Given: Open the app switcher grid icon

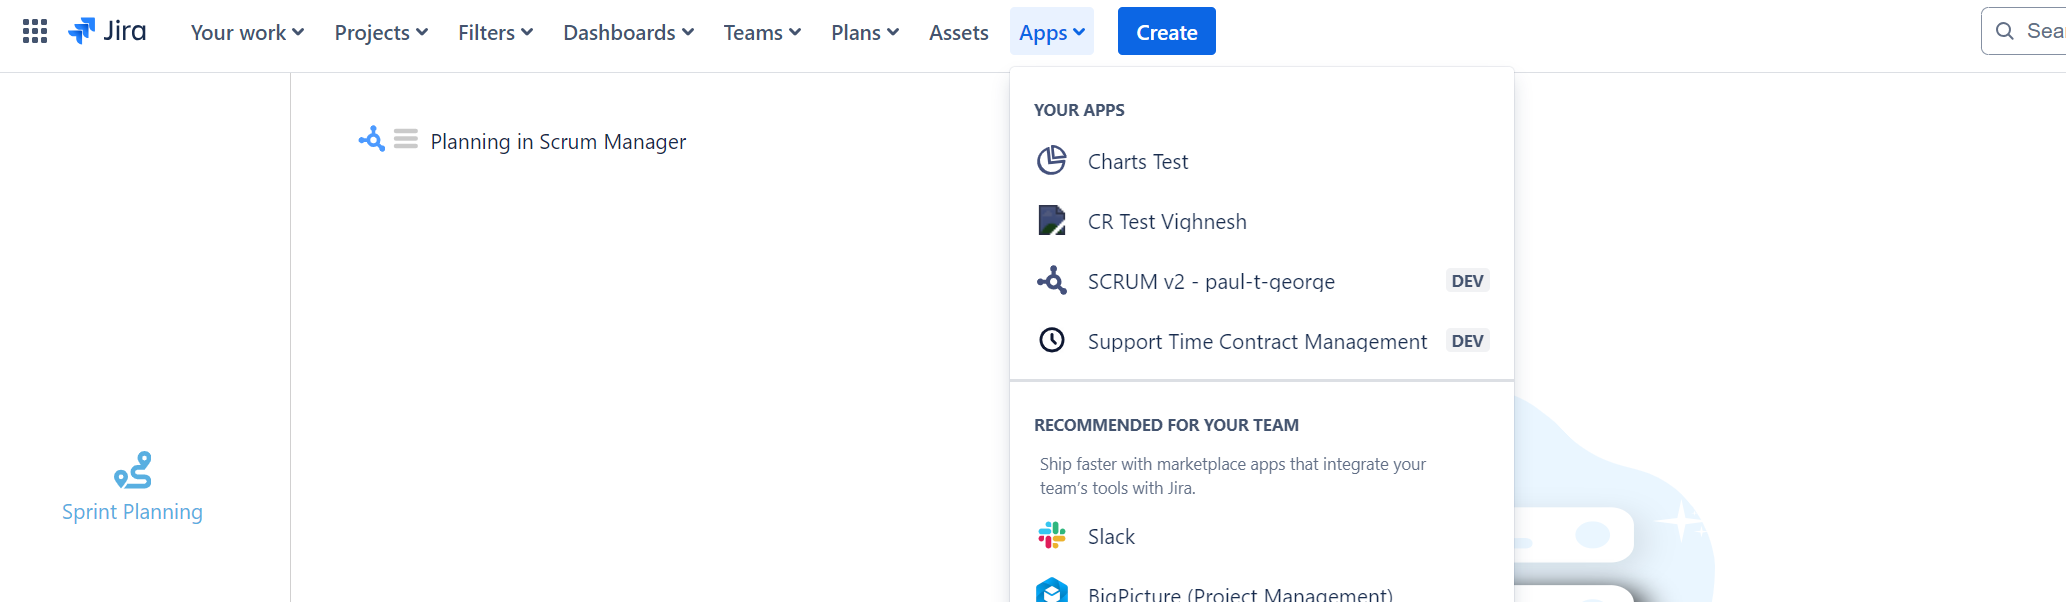Looking at the screenshot, I should (x=35, y=32).
